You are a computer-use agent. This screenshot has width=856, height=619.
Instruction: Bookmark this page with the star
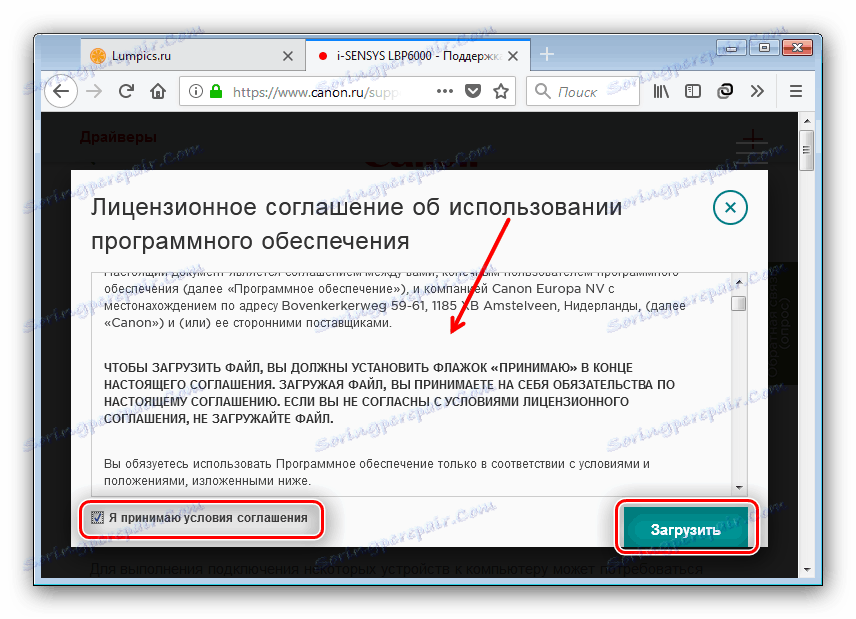coord(501,91)
